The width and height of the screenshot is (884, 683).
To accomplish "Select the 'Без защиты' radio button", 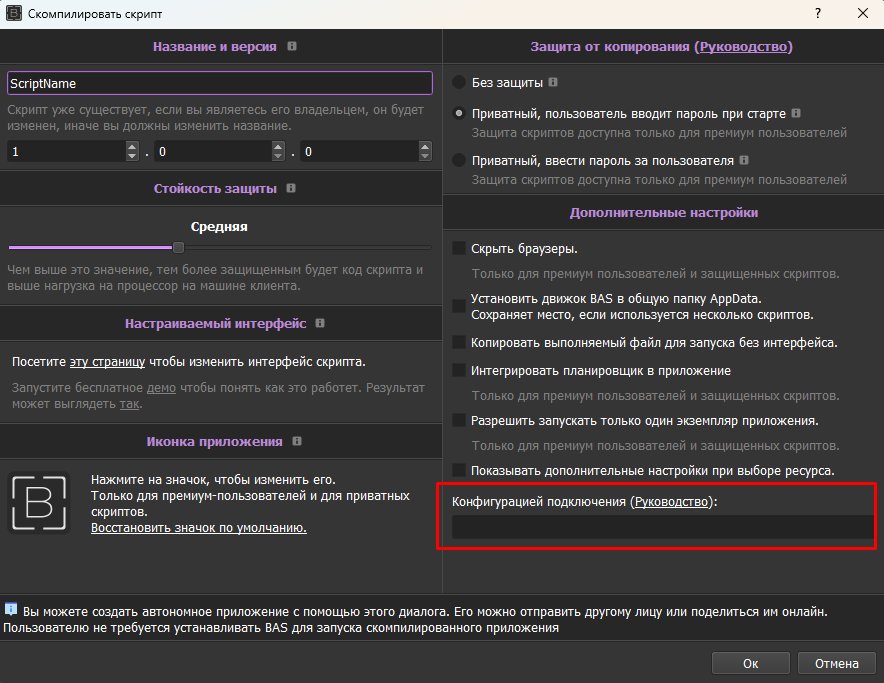I will point(459,82).
